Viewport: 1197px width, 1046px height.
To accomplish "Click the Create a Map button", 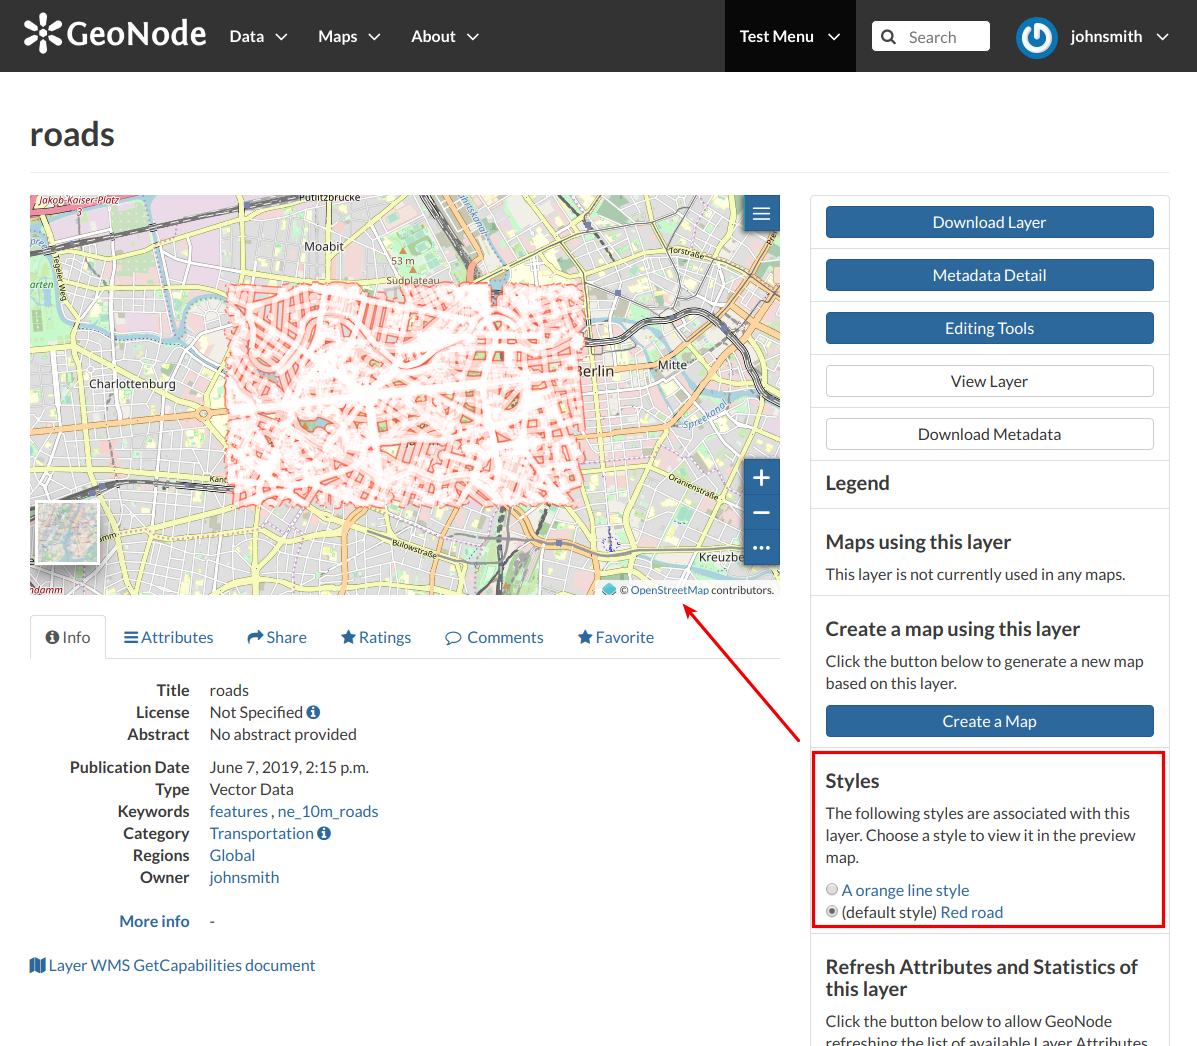I will click(x=989, y=722).
